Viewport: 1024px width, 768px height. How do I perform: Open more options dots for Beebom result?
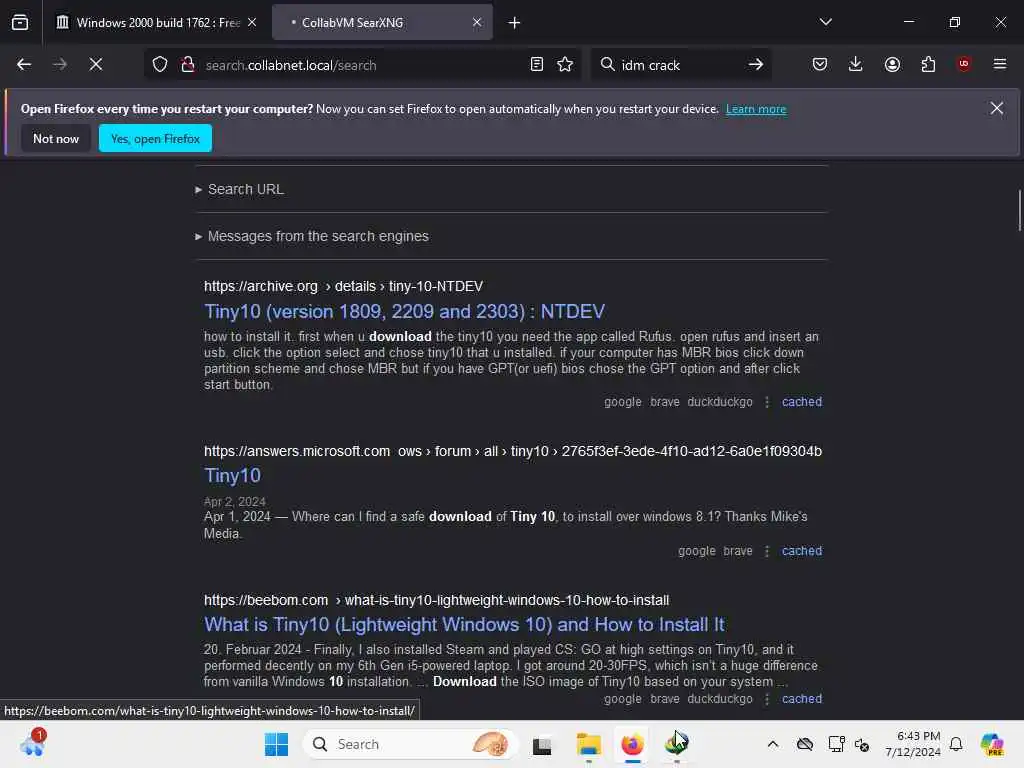(767, 699)
